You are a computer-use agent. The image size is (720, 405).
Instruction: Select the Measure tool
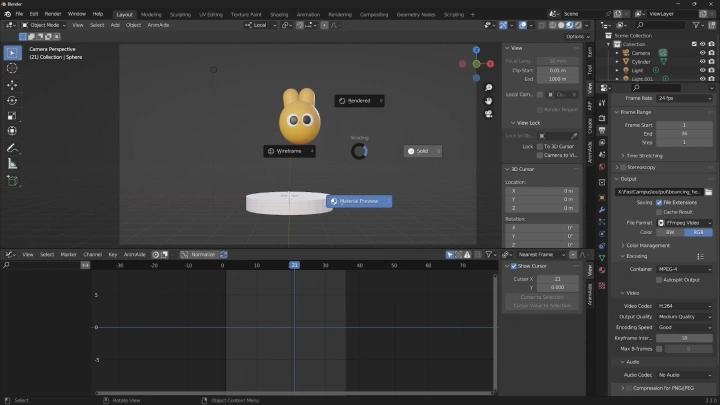click(12, 164)
